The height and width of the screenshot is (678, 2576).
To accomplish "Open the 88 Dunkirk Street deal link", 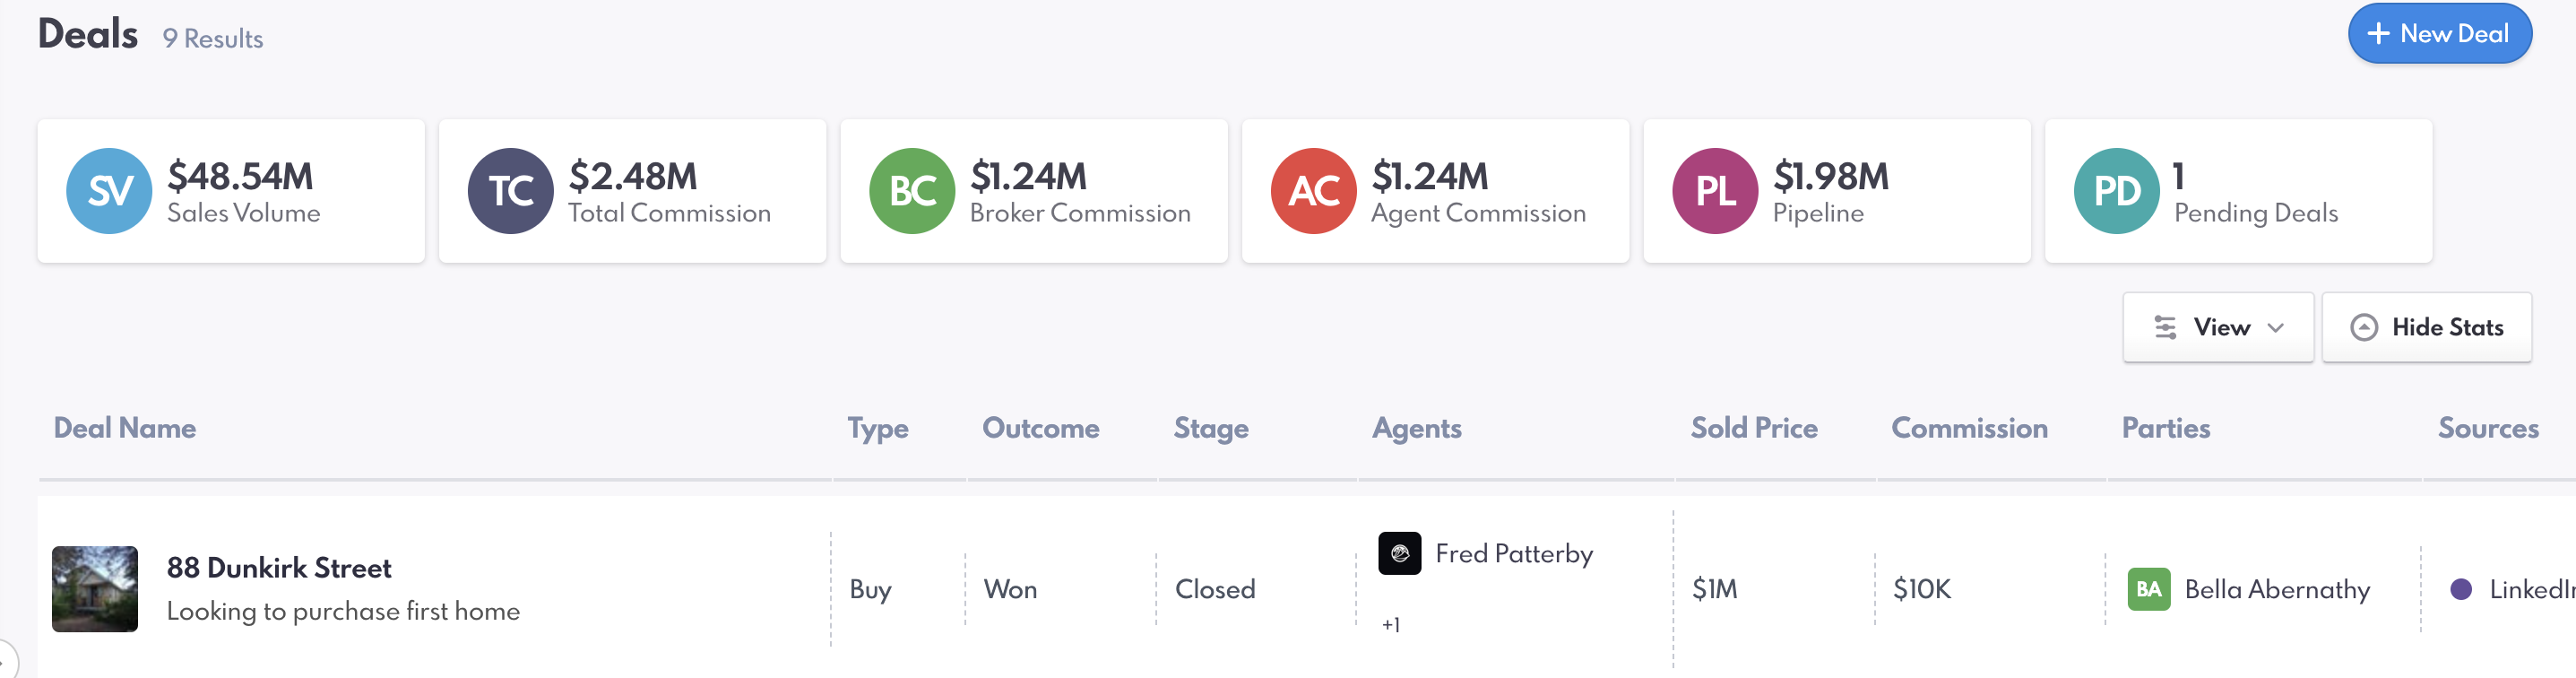I will (279, 568).
